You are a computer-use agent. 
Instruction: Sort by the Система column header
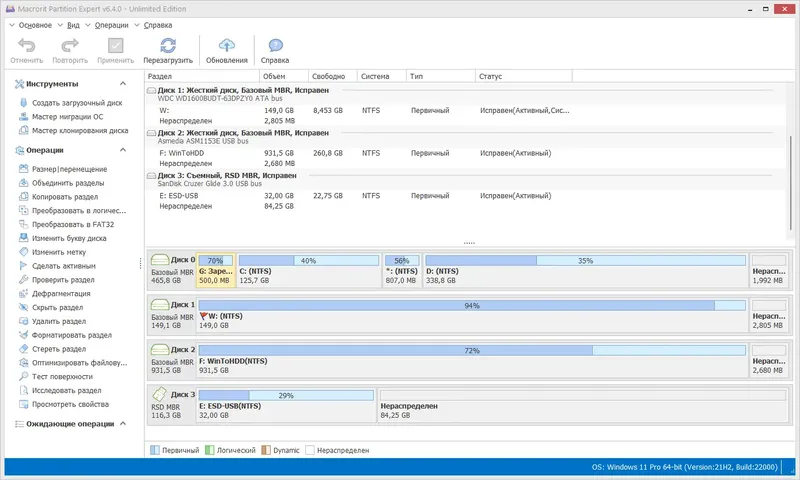coord(382,76)
